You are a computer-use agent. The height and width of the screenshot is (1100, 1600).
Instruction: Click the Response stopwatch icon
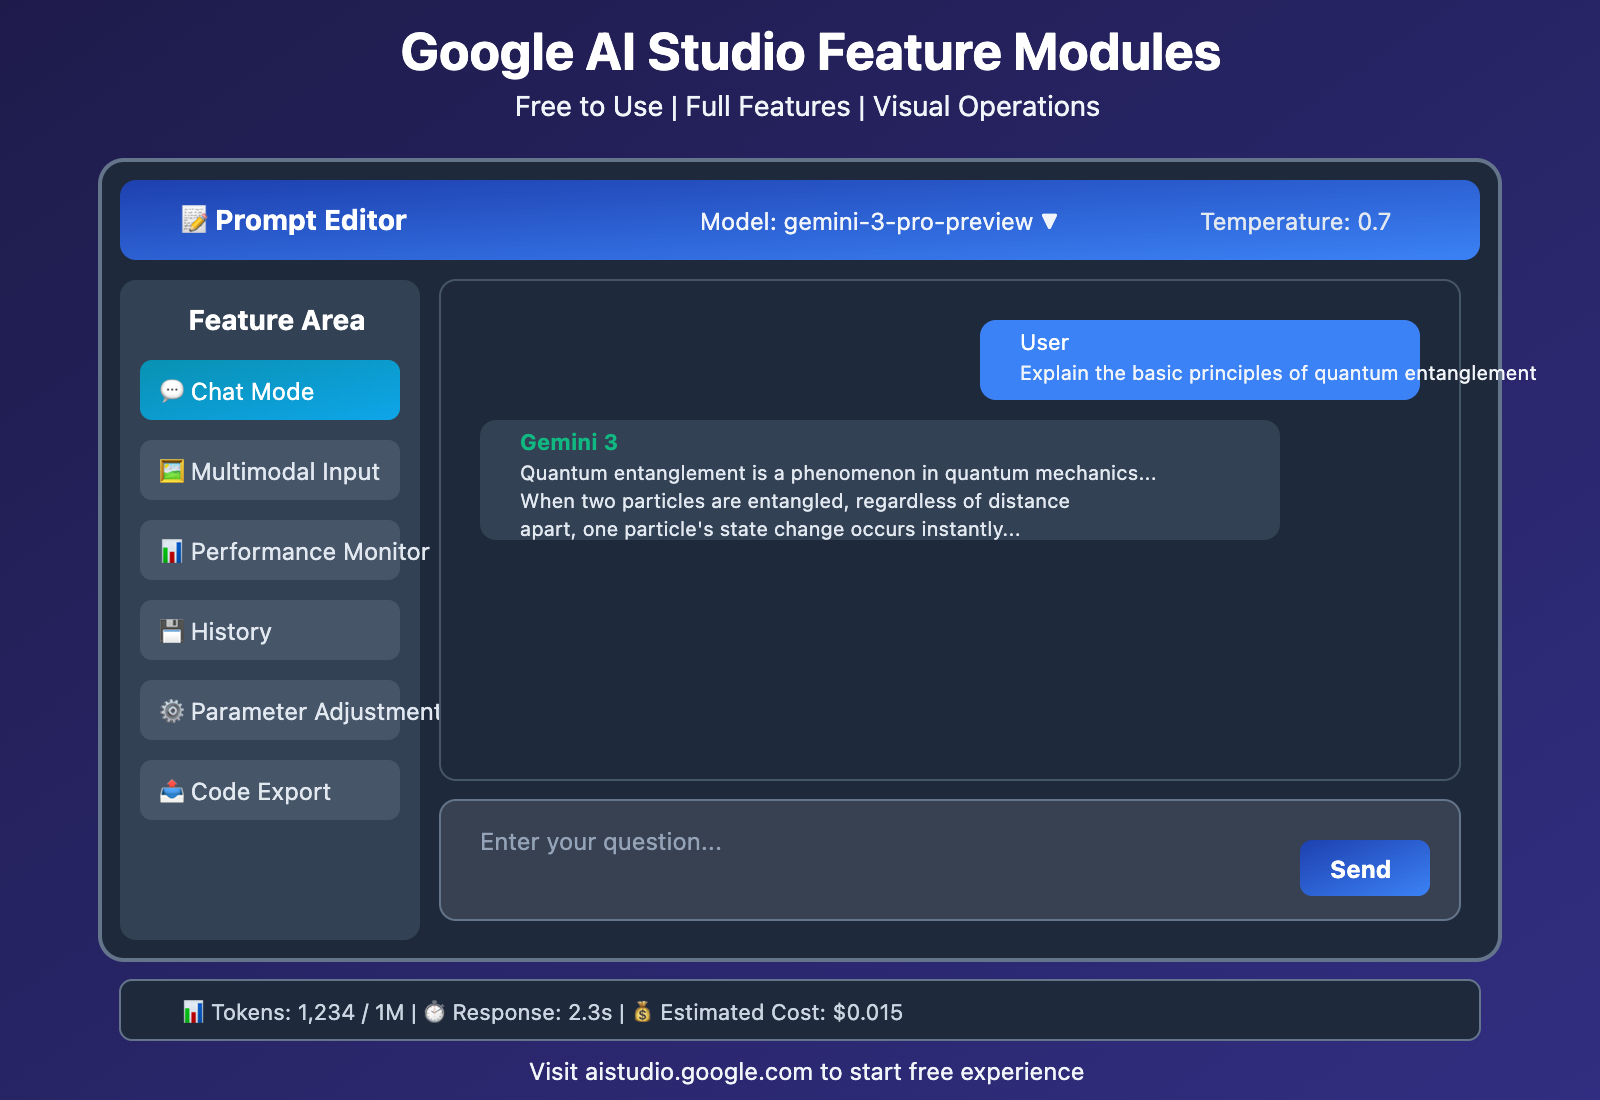(434, 1012)
